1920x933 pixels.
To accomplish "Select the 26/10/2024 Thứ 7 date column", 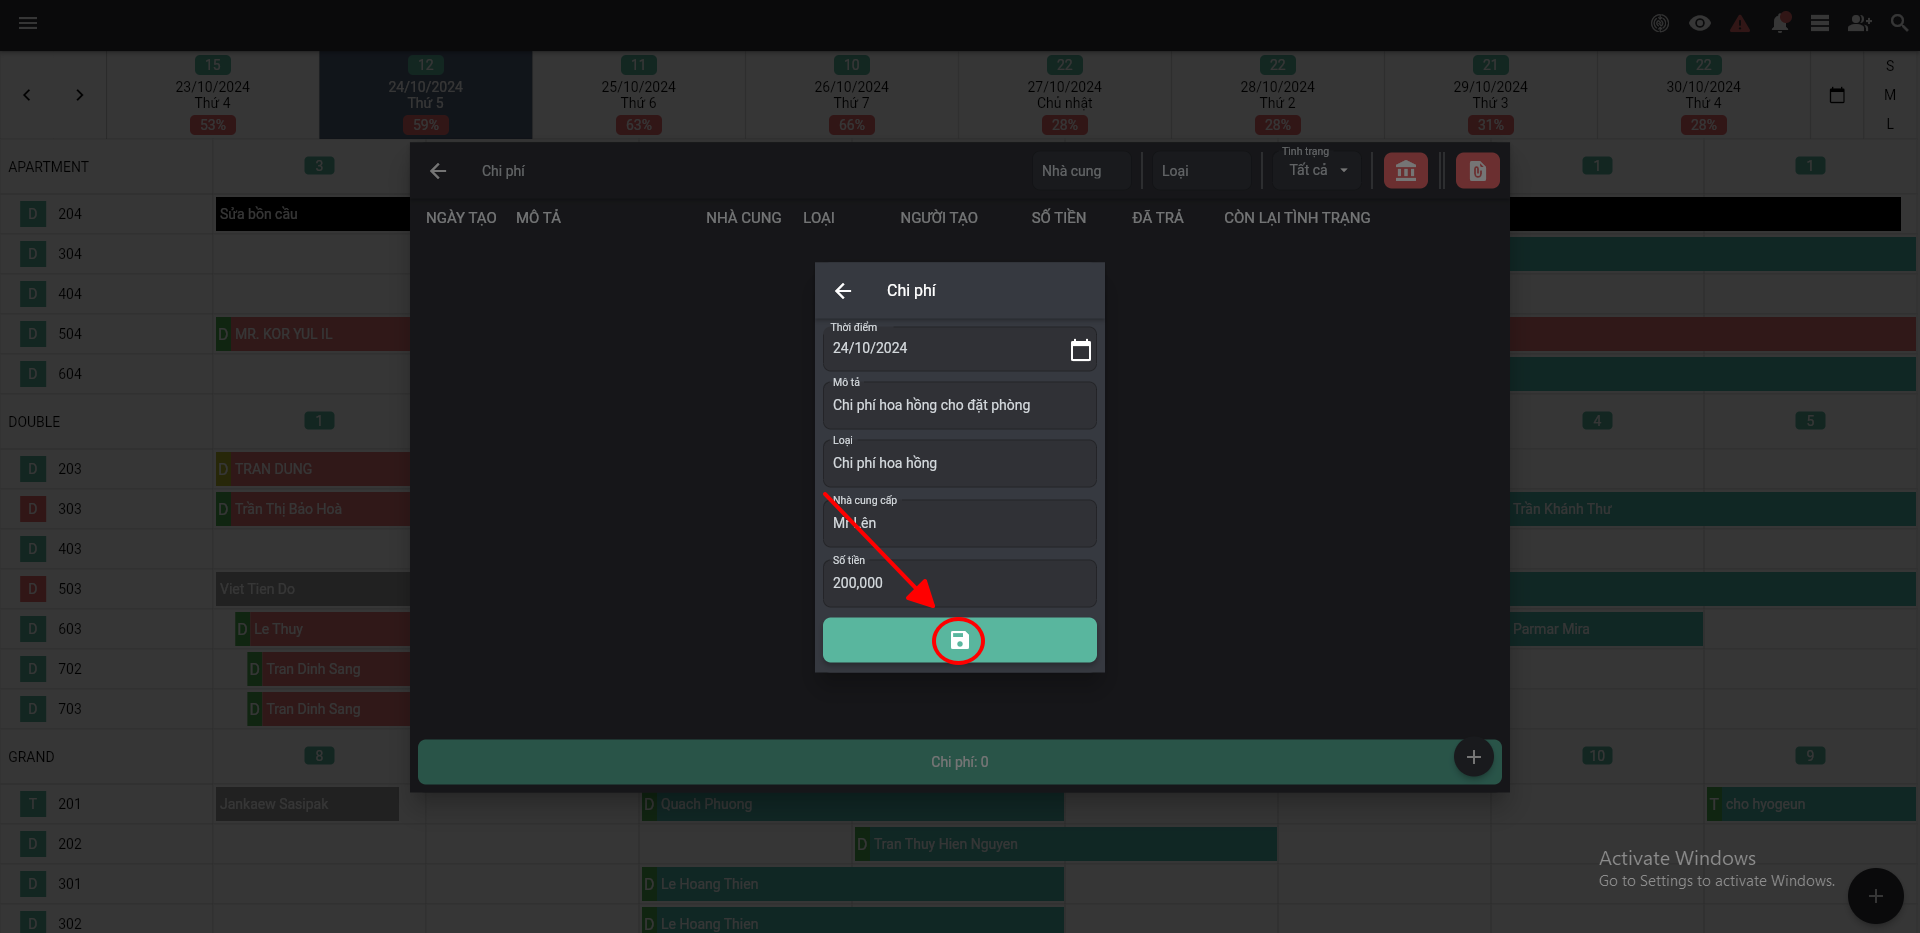I will (851, 95).
